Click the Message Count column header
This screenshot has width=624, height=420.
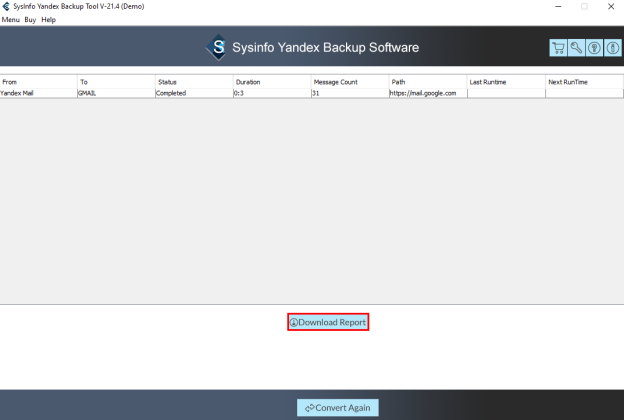[348, 82]
